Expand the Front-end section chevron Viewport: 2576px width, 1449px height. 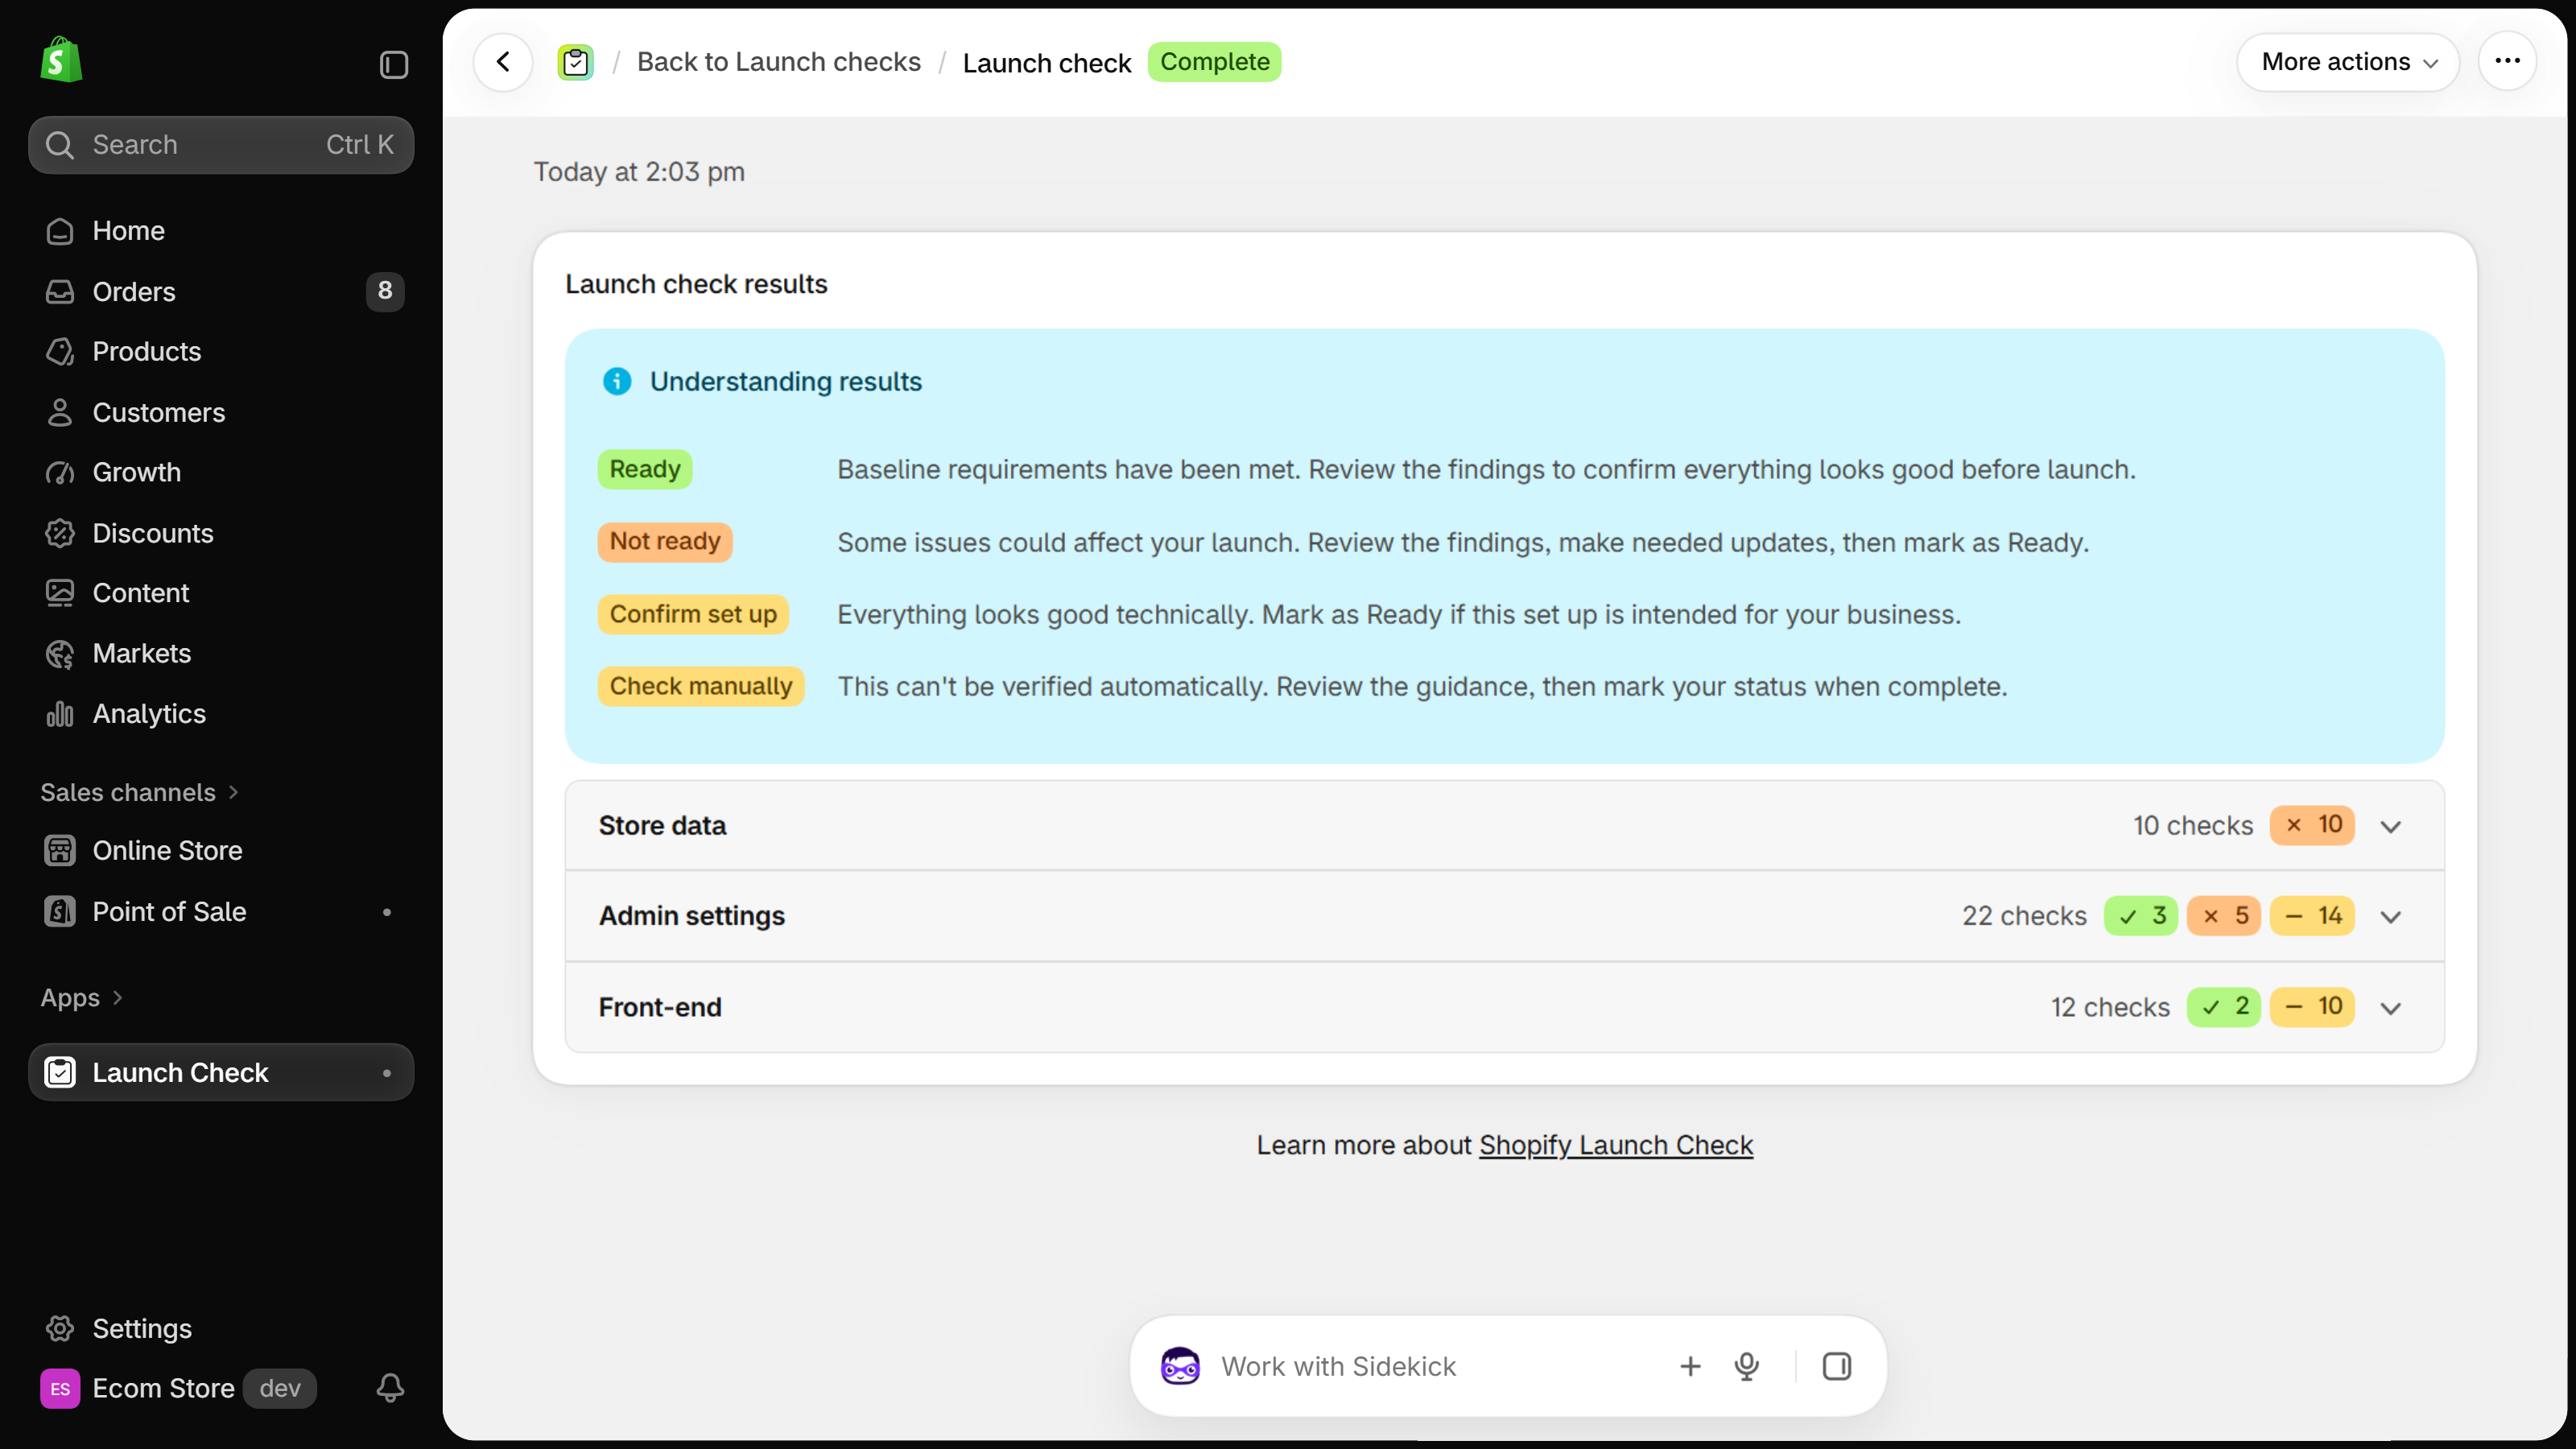[2391, 1008]
